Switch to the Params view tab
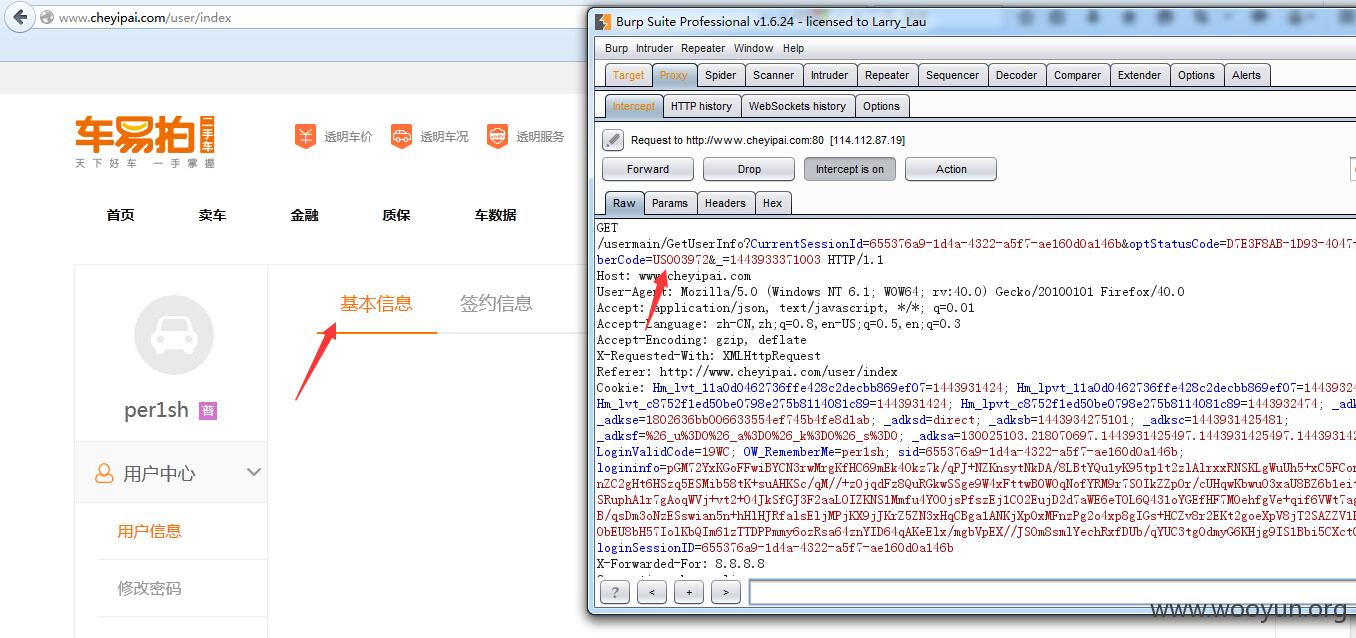The height and width of the screenshot is (638, 1356). 669,203
